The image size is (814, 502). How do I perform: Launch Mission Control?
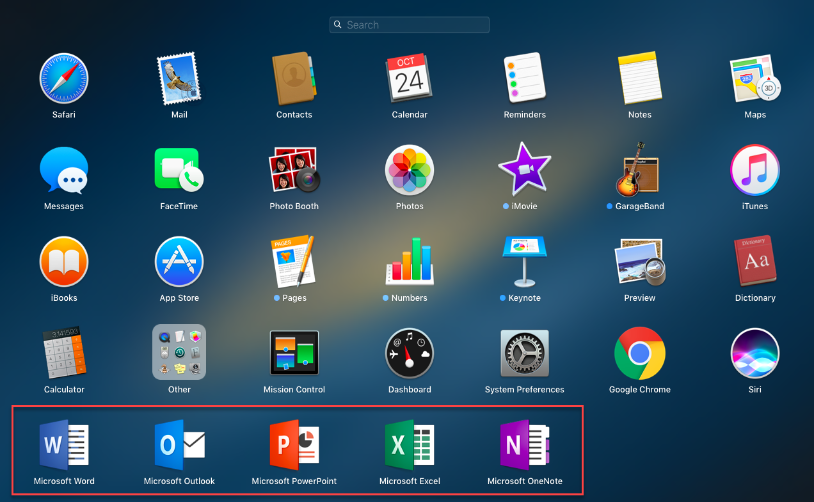[x=294, y=353]
